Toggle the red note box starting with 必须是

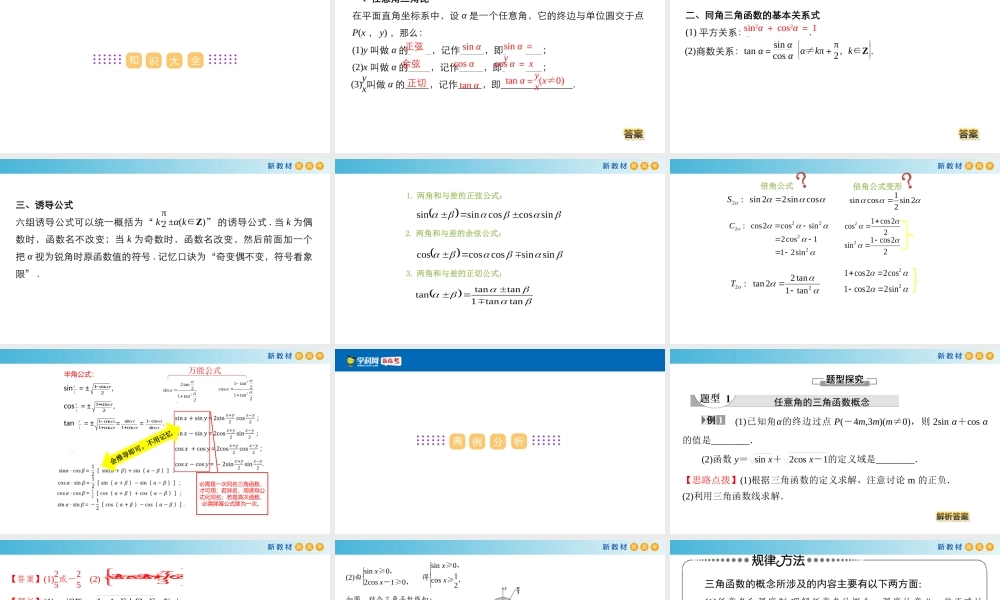coord(231,493)
